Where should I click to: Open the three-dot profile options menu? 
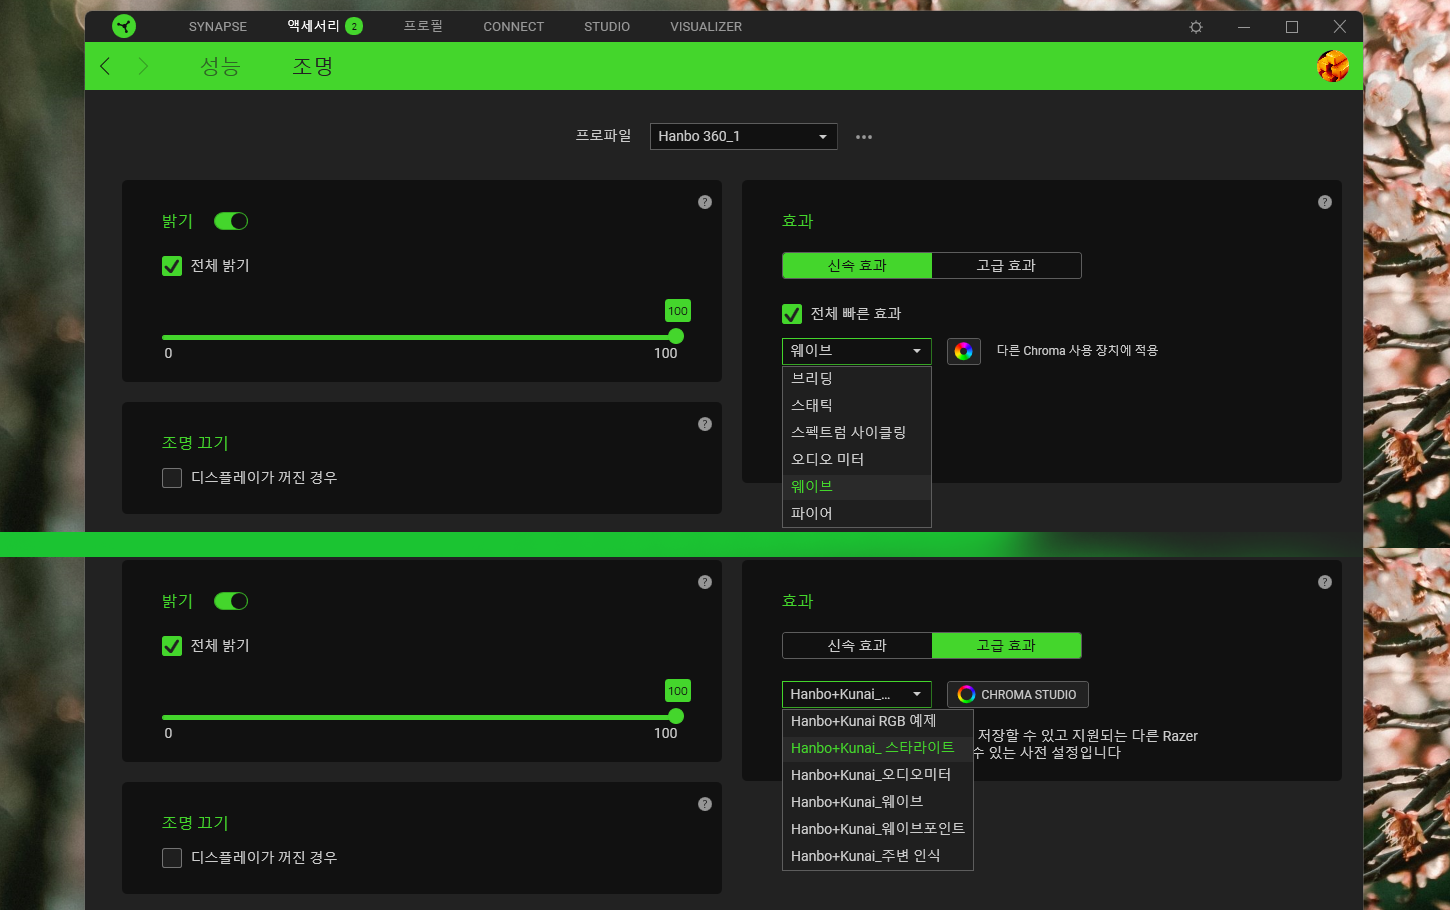click(x=864, y=137)
